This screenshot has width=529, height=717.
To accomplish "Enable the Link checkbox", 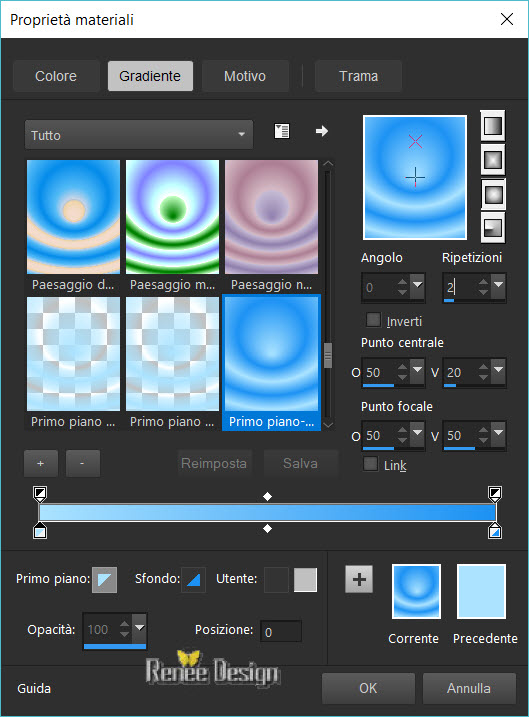I will pyautogui.click(x=370, y=464).
